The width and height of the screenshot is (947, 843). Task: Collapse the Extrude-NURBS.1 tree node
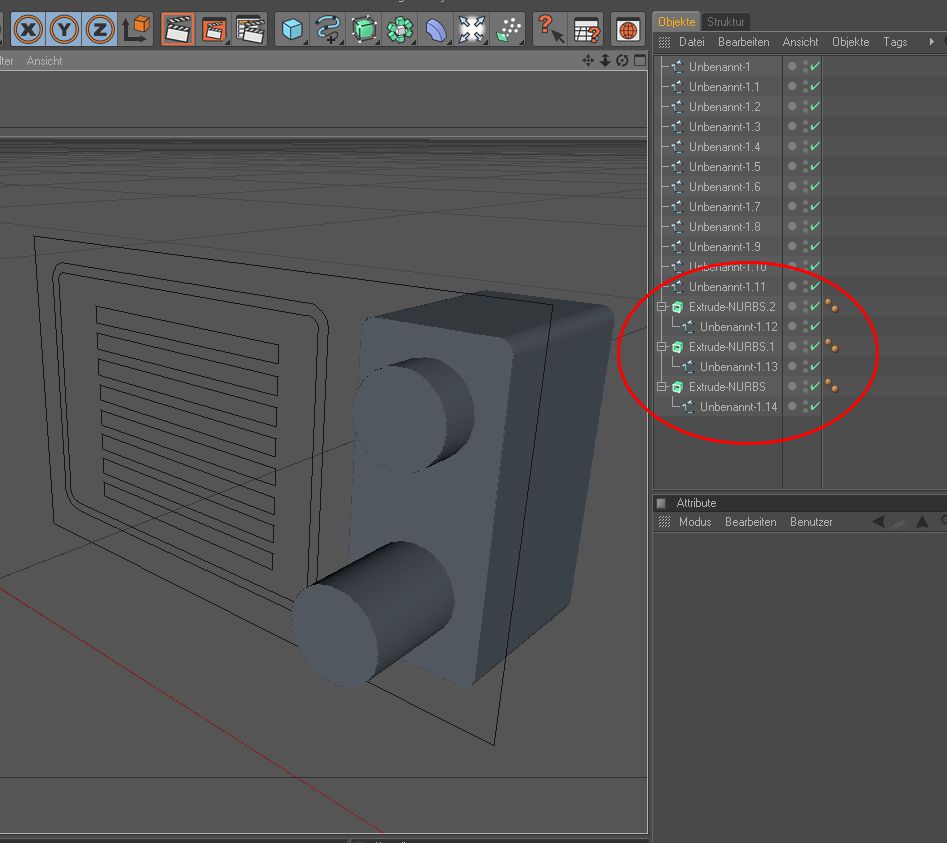661,347
